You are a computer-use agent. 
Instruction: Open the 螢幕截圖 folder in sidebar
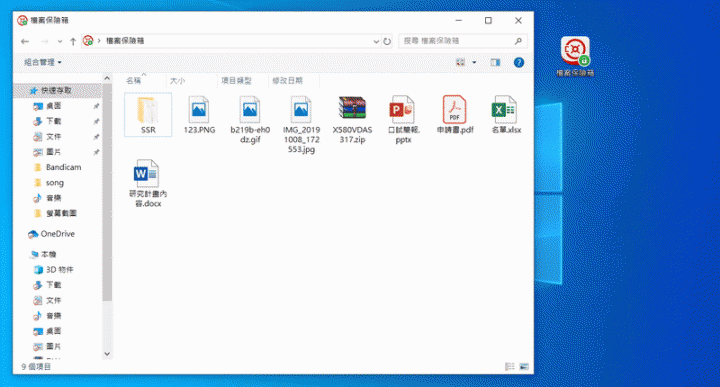tap(61, 213)
